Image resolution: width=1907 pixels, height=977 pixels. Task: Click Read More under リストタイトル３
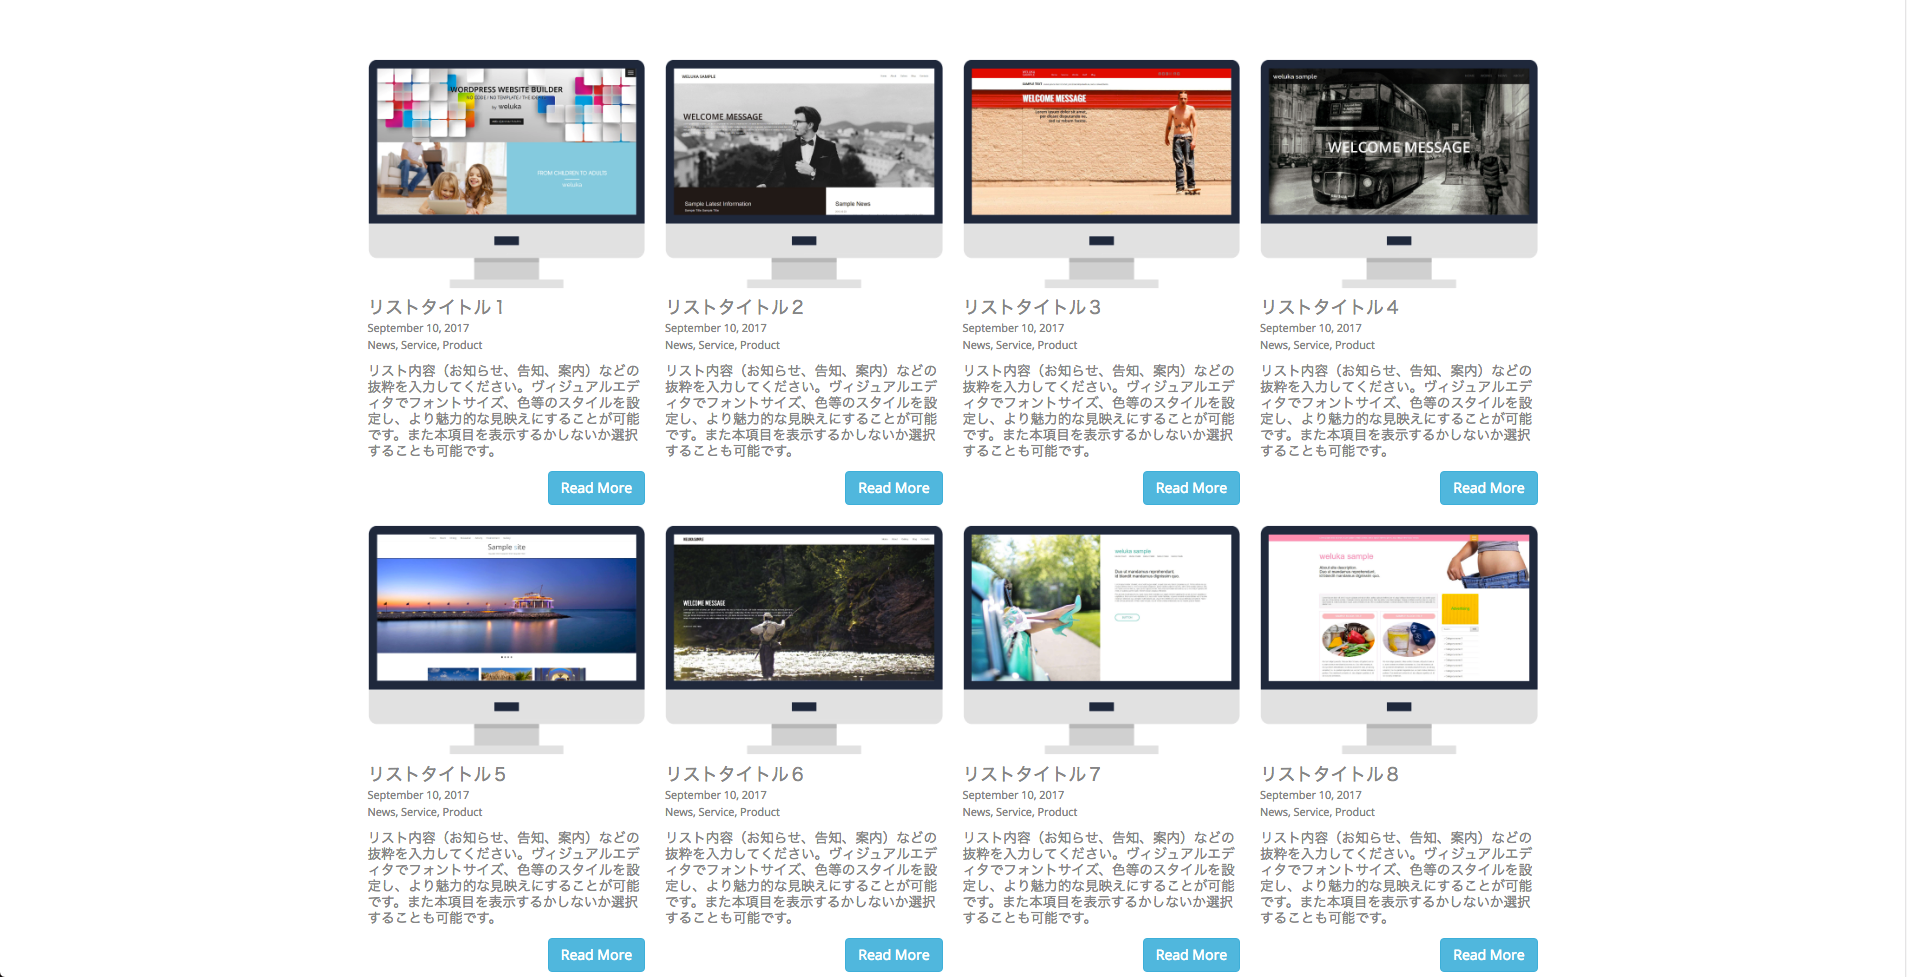tap(1191, 488)
